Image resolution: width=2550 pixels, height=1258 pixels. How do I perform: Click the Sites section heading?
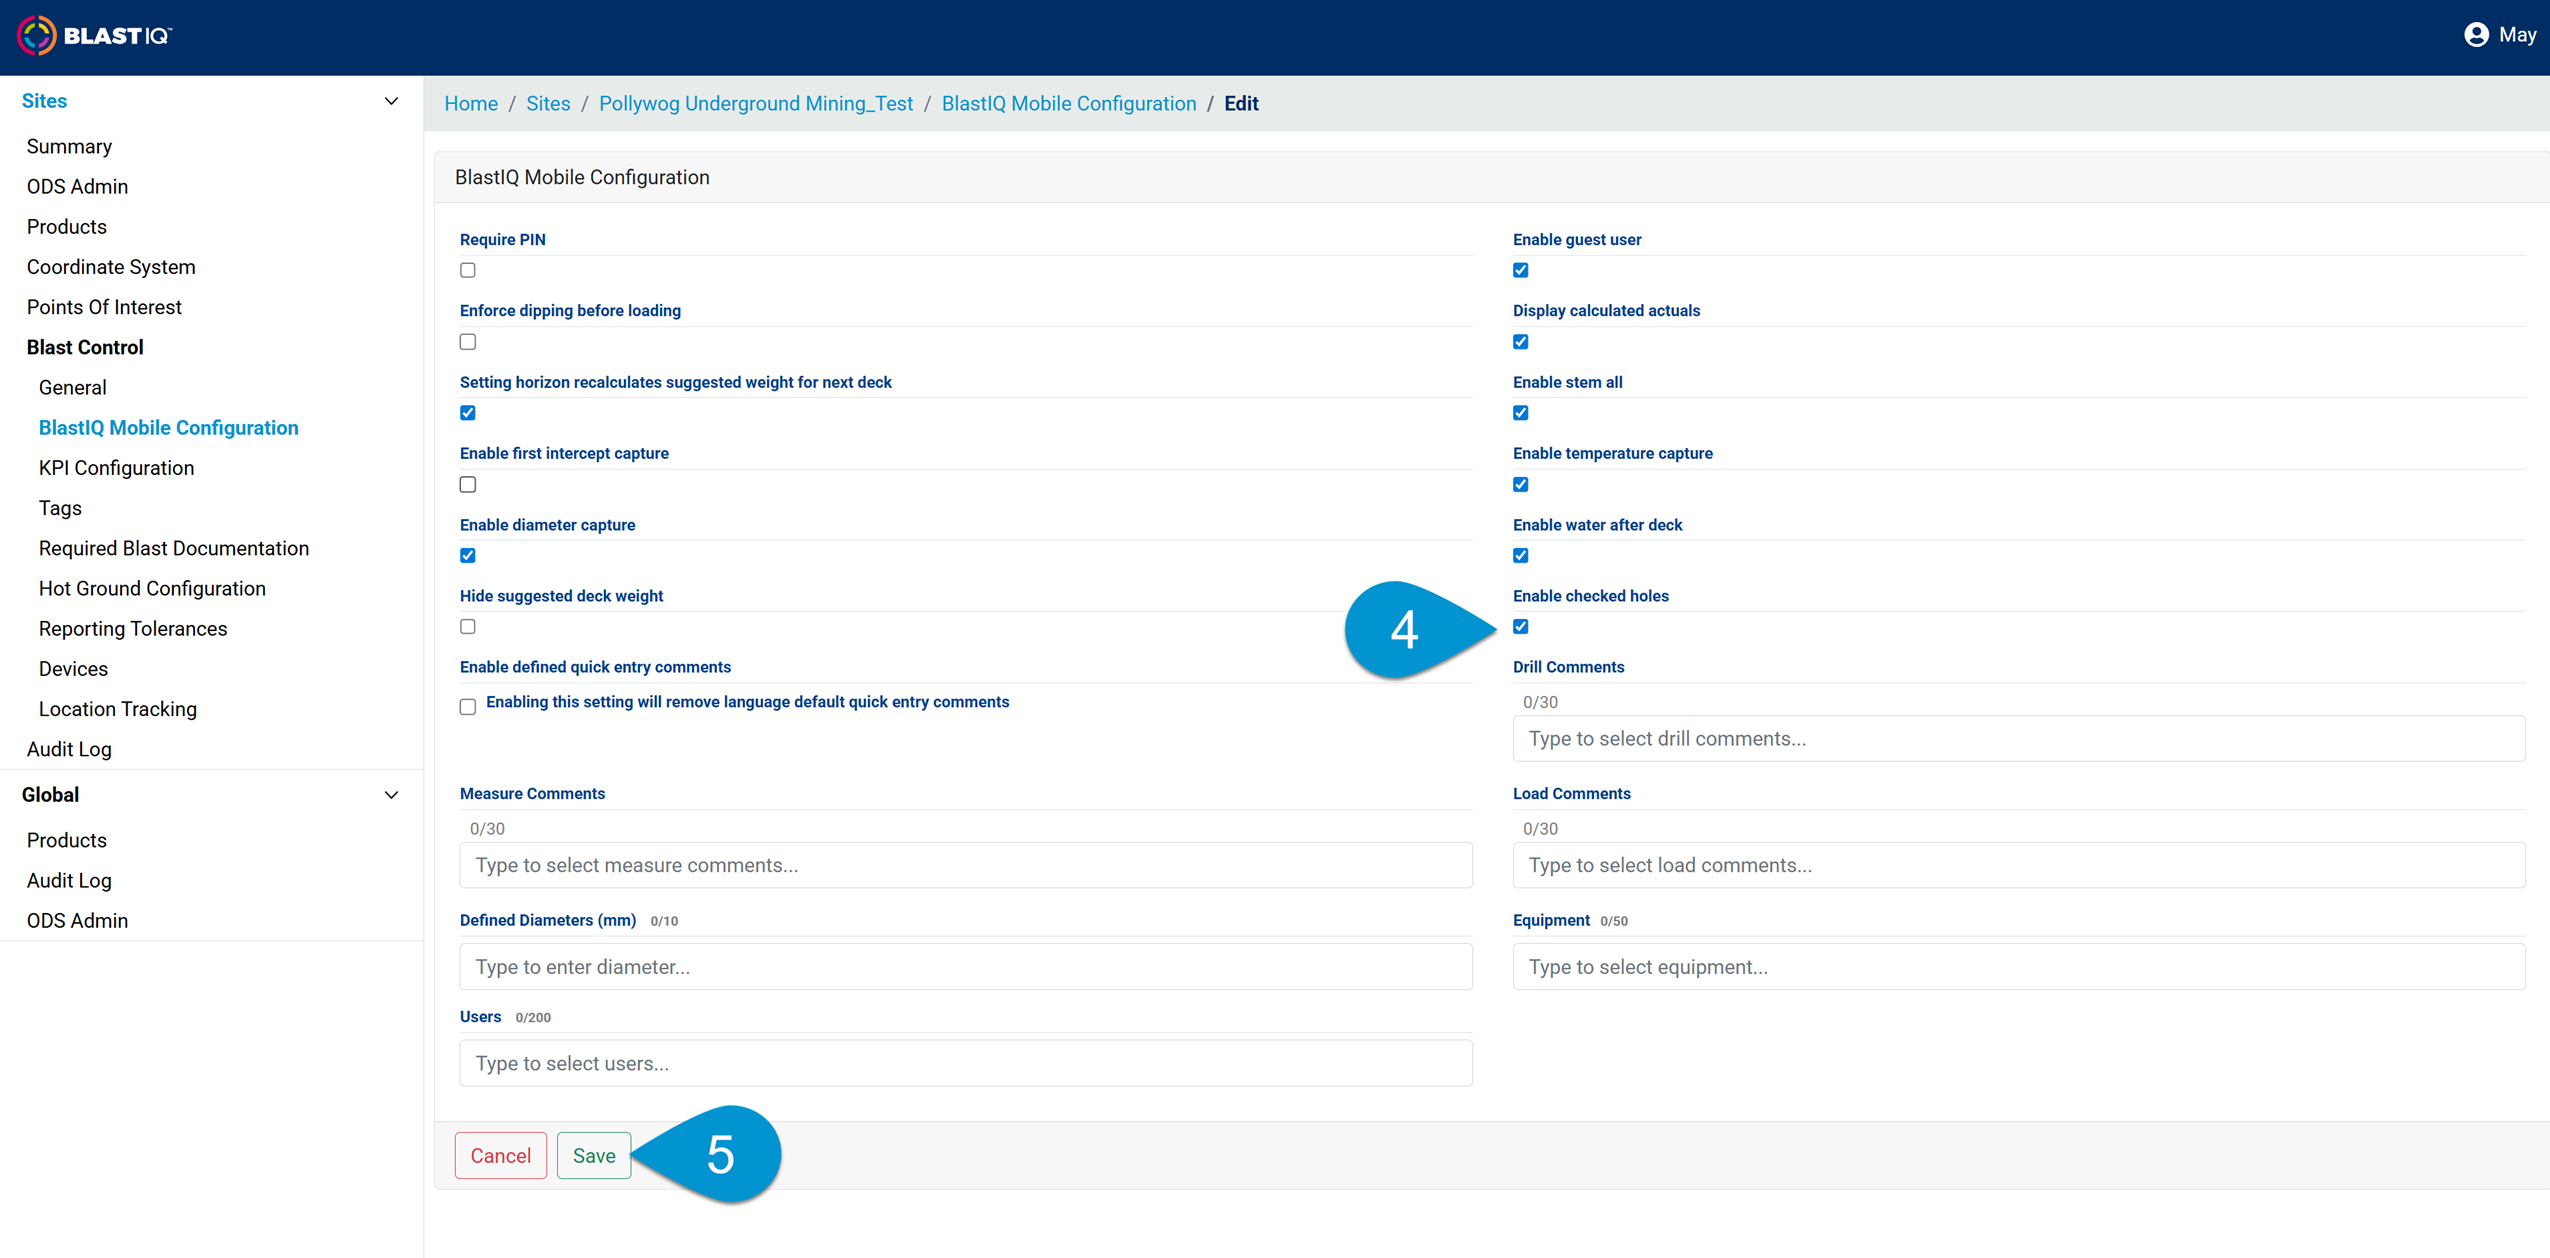pos(44,101)
